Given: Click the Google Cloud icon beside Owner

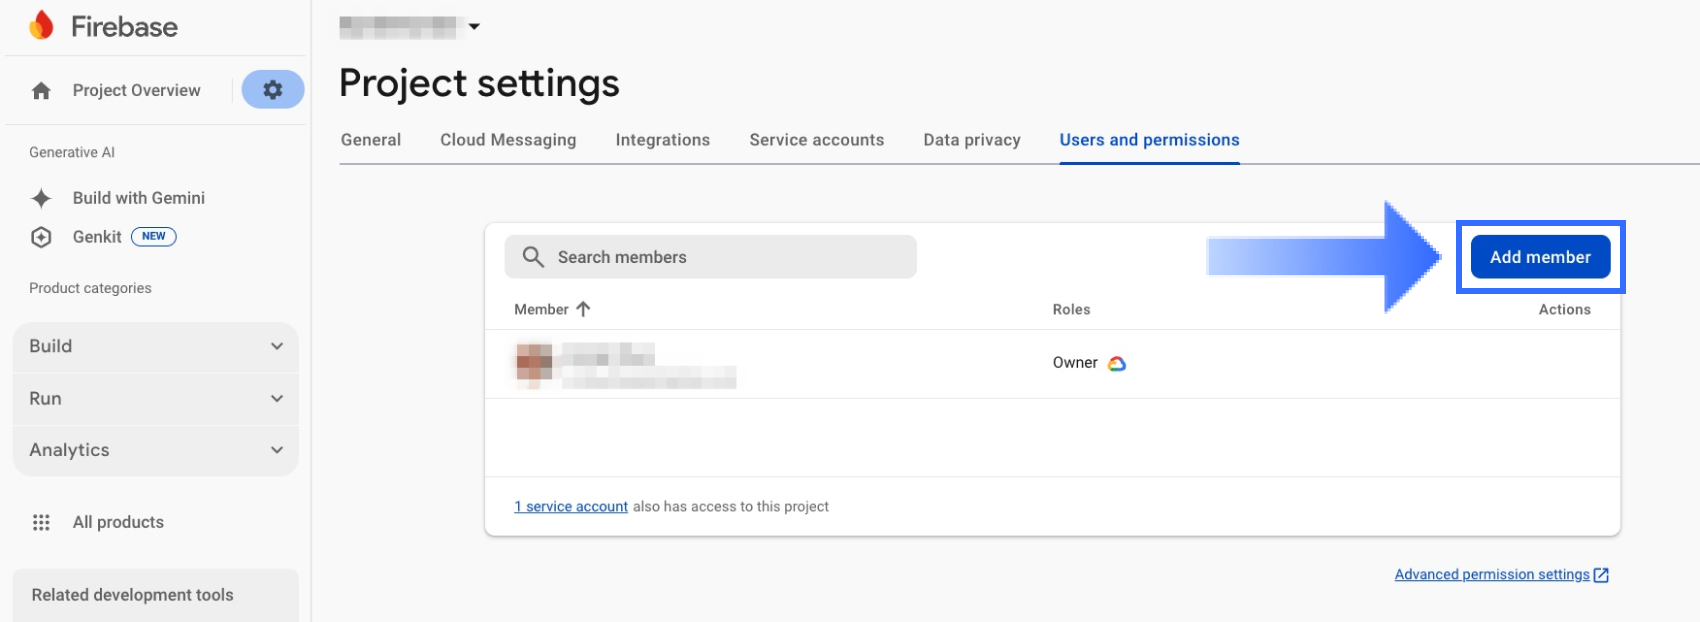Looking at the screenshot, I should (x=1117, y=363).
